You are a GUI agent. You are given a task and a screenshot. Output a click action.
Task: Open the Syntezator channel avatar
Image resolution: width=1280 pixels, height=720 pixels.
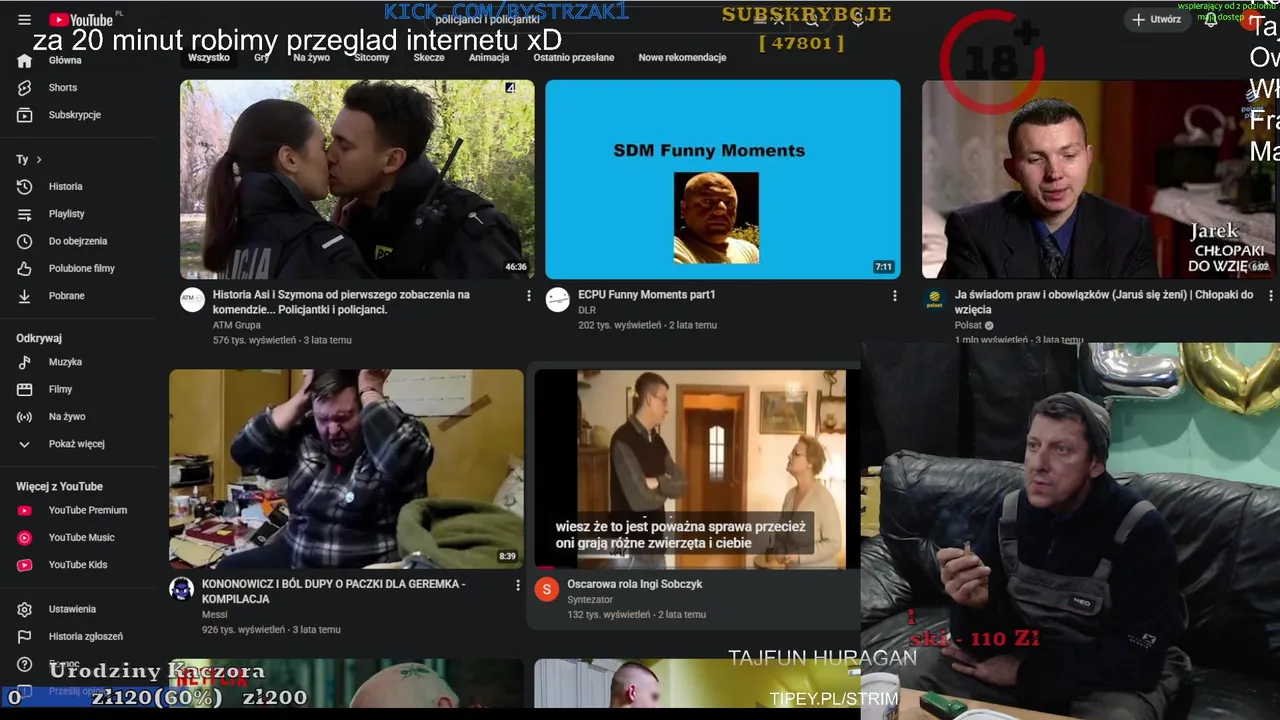546,589
